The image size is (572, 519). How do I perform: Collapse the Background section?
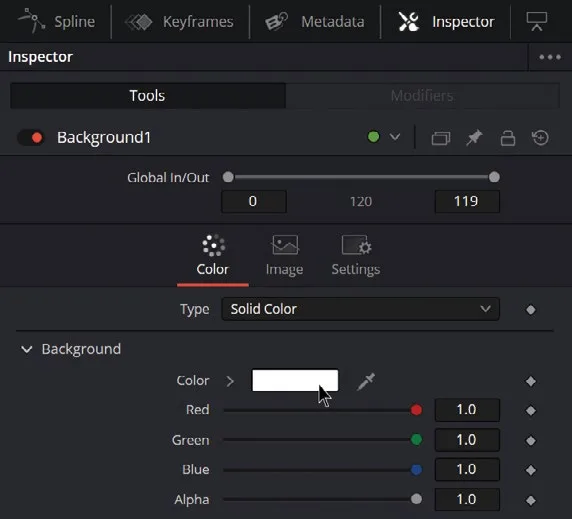(27, 349)
